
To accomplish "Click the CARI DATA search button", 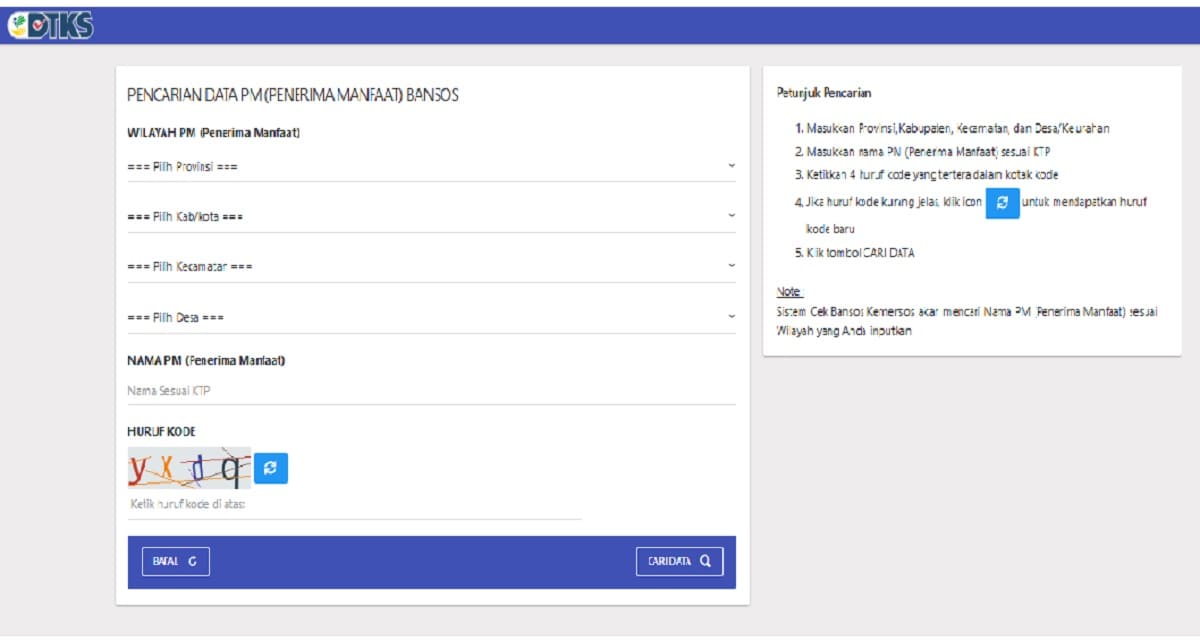I will 679,561.
